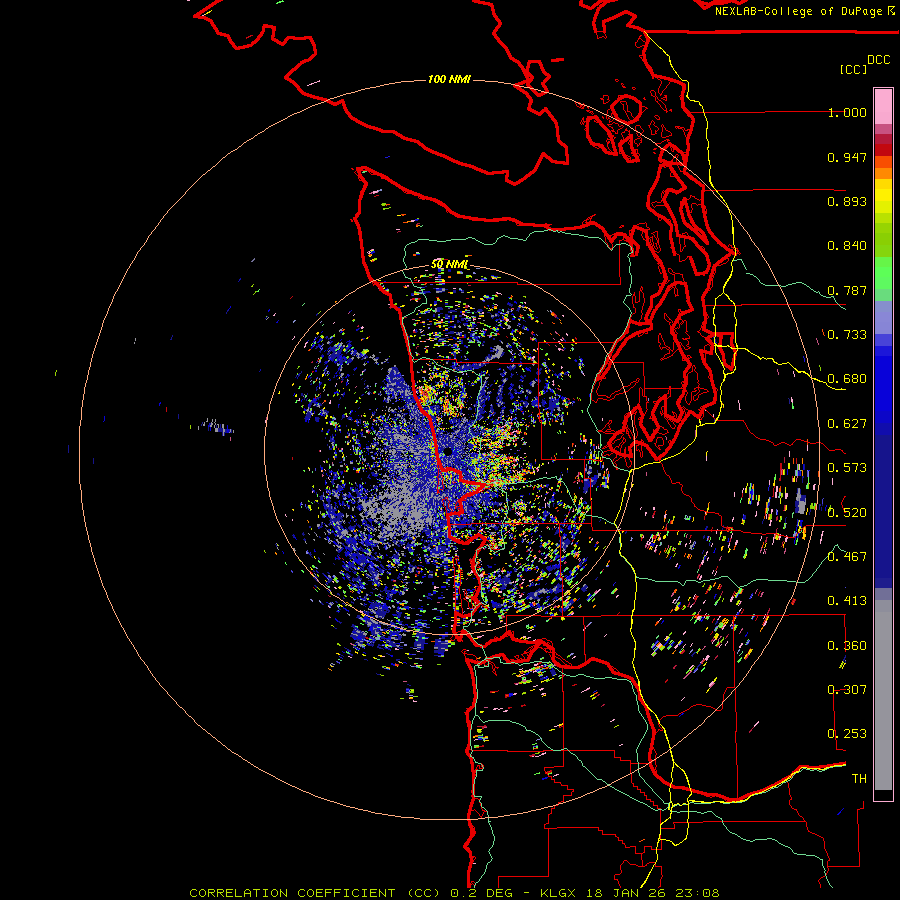Click the 0.840 scale value
Viewport: 900px width, 900px height.
point(847,246)
